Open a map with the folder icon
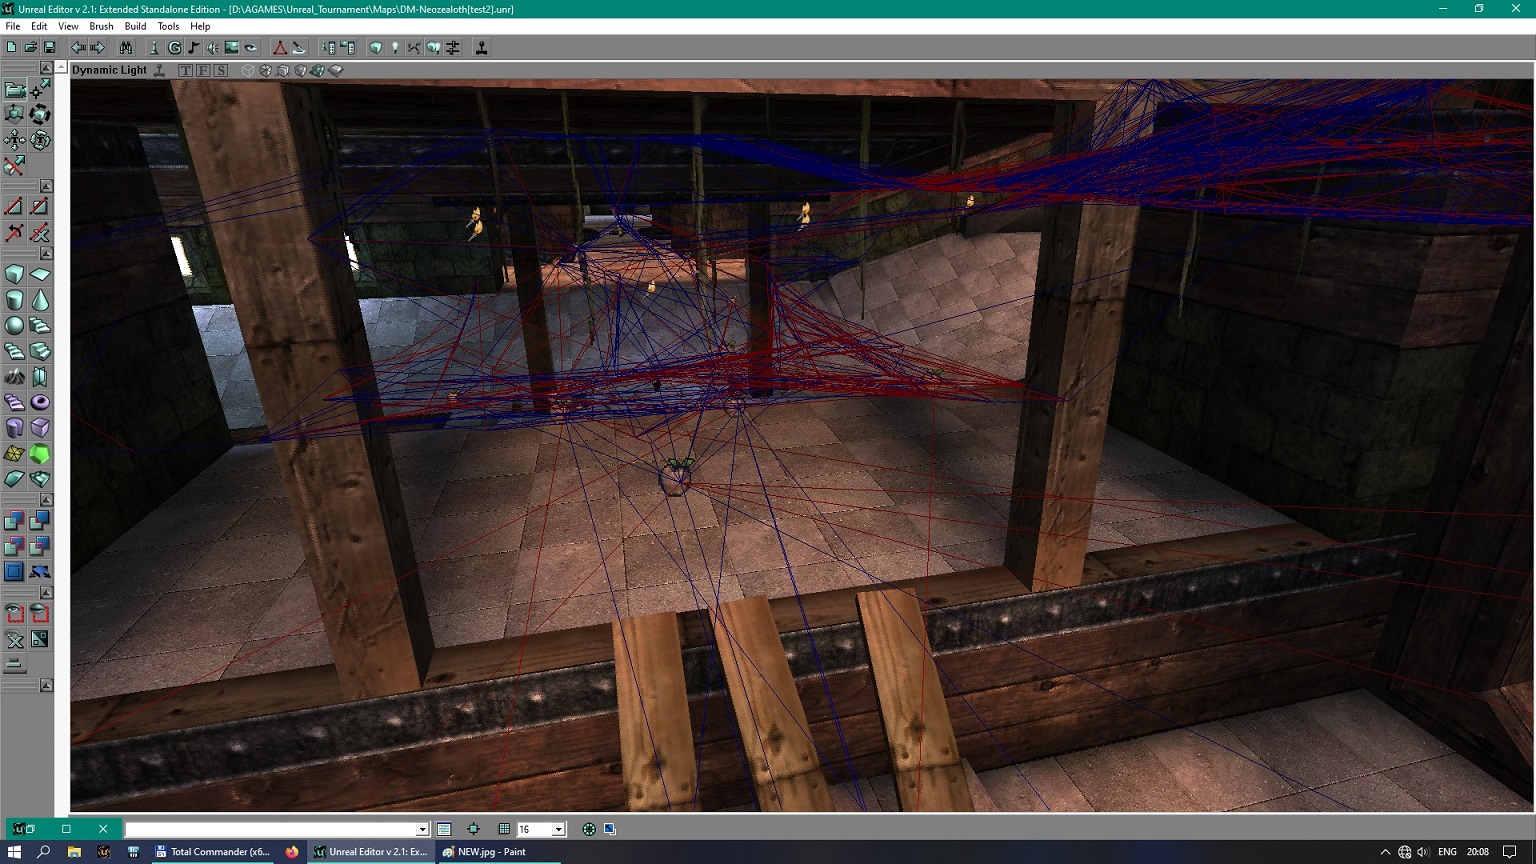This screenshot has width=1536, height=864. 30,47
